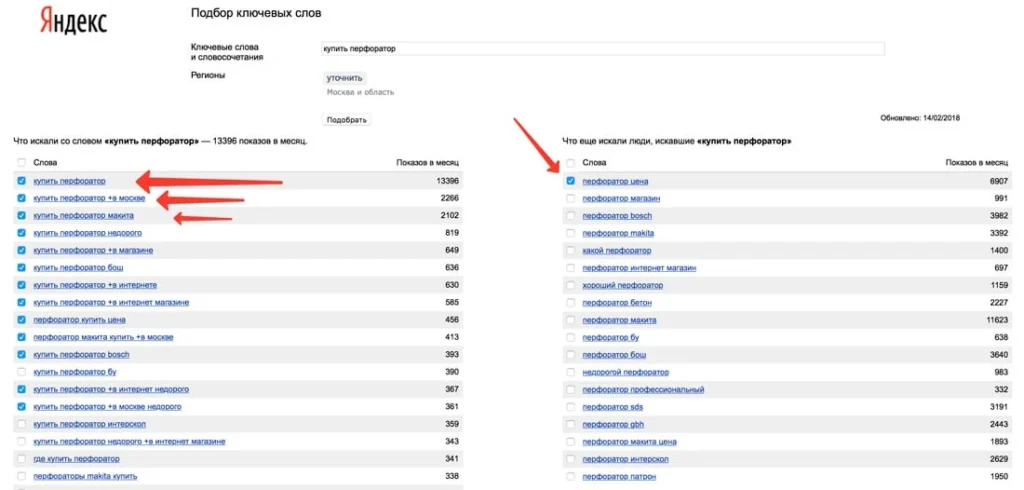The image size is (1024, 490).
Task: Open the 'перфоратор макита цена' link
Action: [x=630, y=442]
